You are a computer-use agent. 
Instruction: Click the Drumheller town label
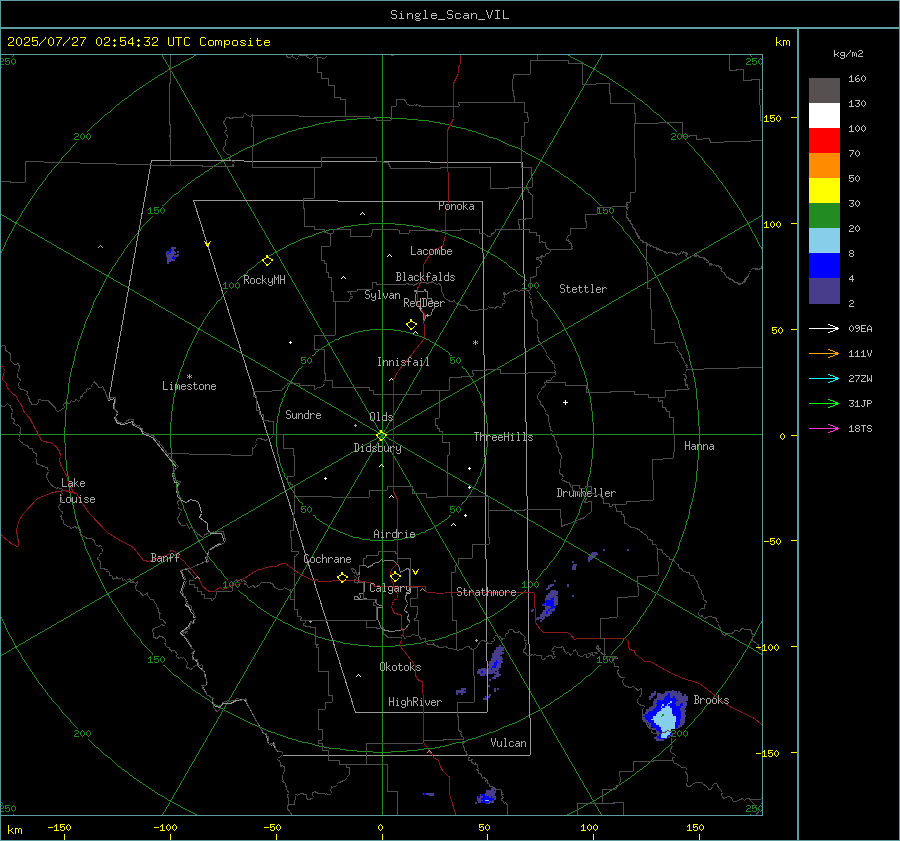click(586, 493)
